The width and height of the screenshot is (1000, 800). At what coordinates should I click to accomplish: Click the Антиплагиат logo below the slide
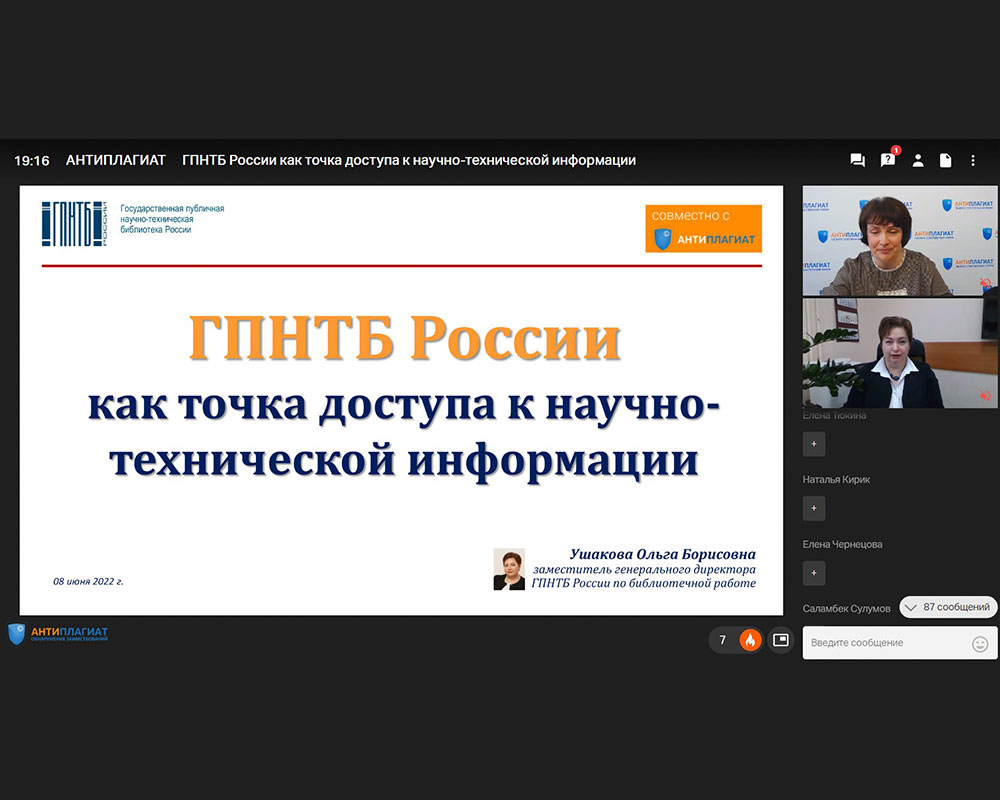[x=58, y=634]
